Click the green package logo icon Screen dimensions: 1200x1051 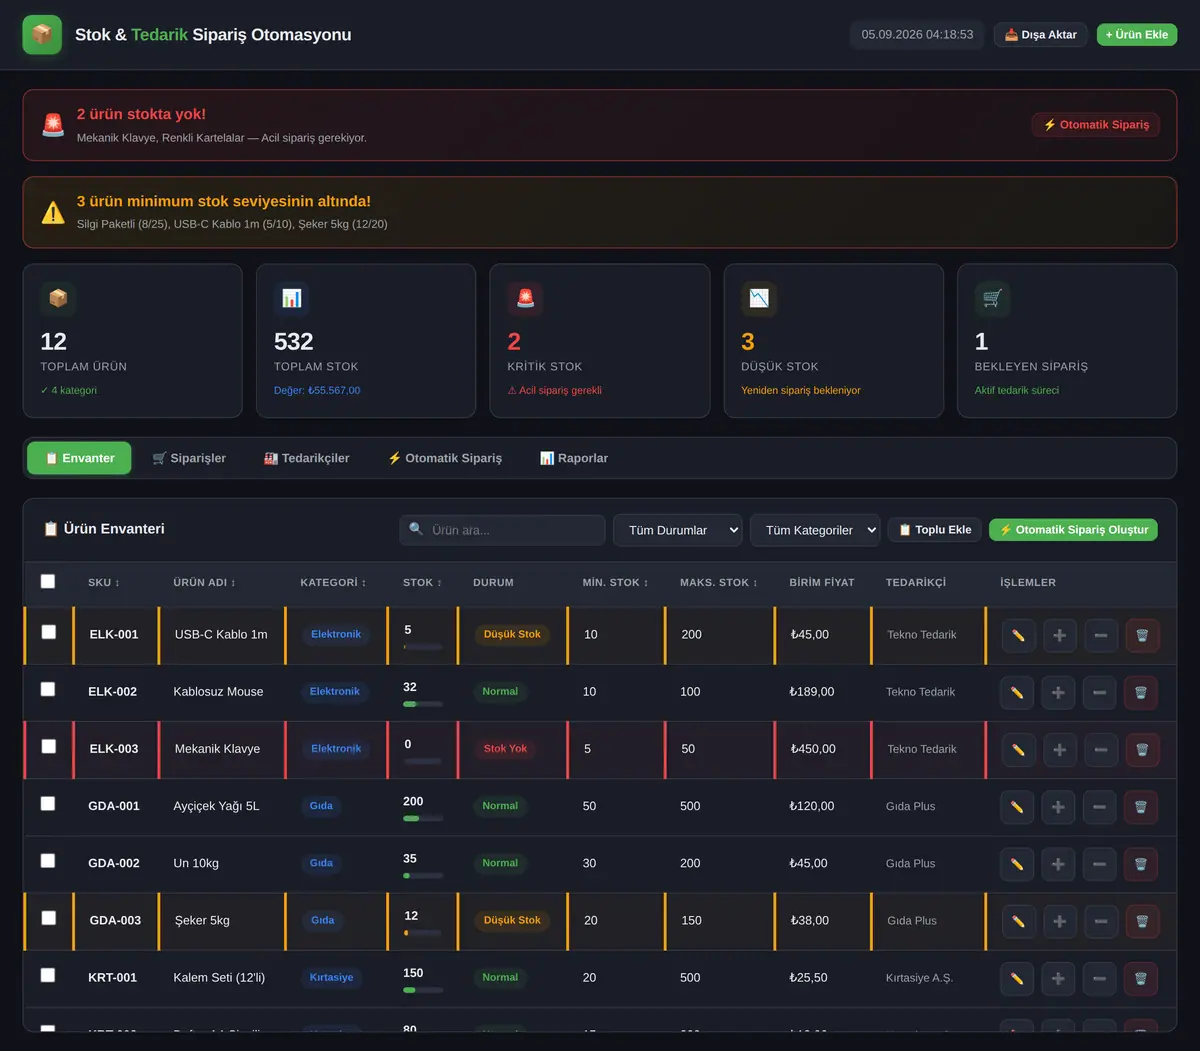tap(42, 35)
